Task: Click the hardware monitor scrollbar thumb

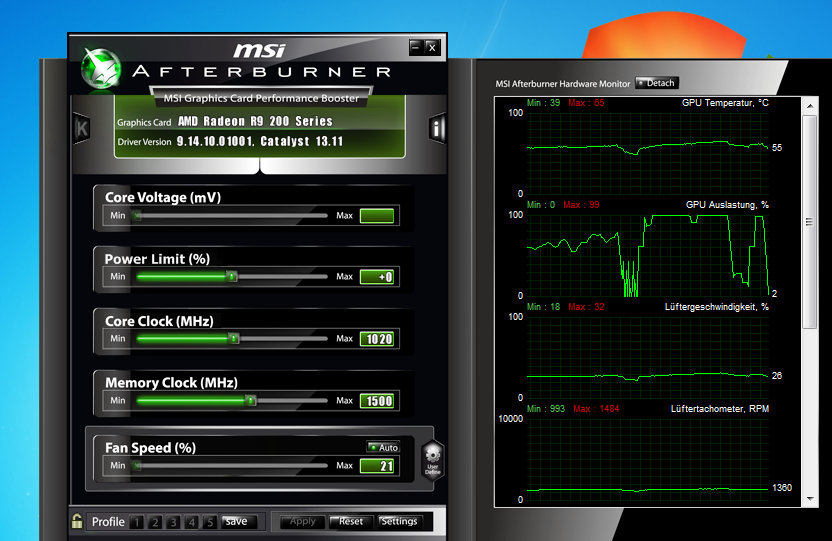Action: [810, 222]
